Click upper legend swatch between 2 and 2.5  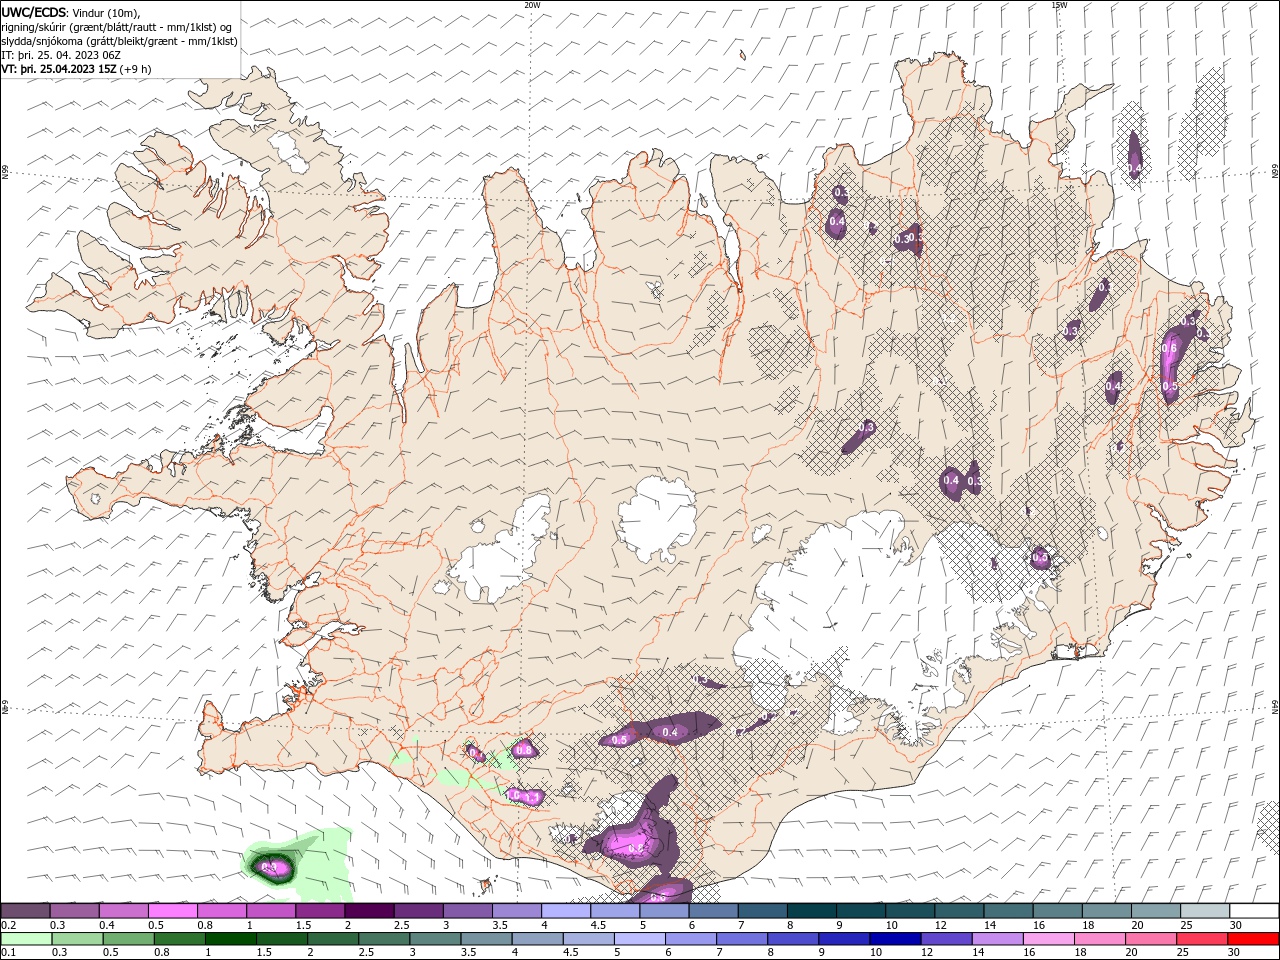(369, 911)
